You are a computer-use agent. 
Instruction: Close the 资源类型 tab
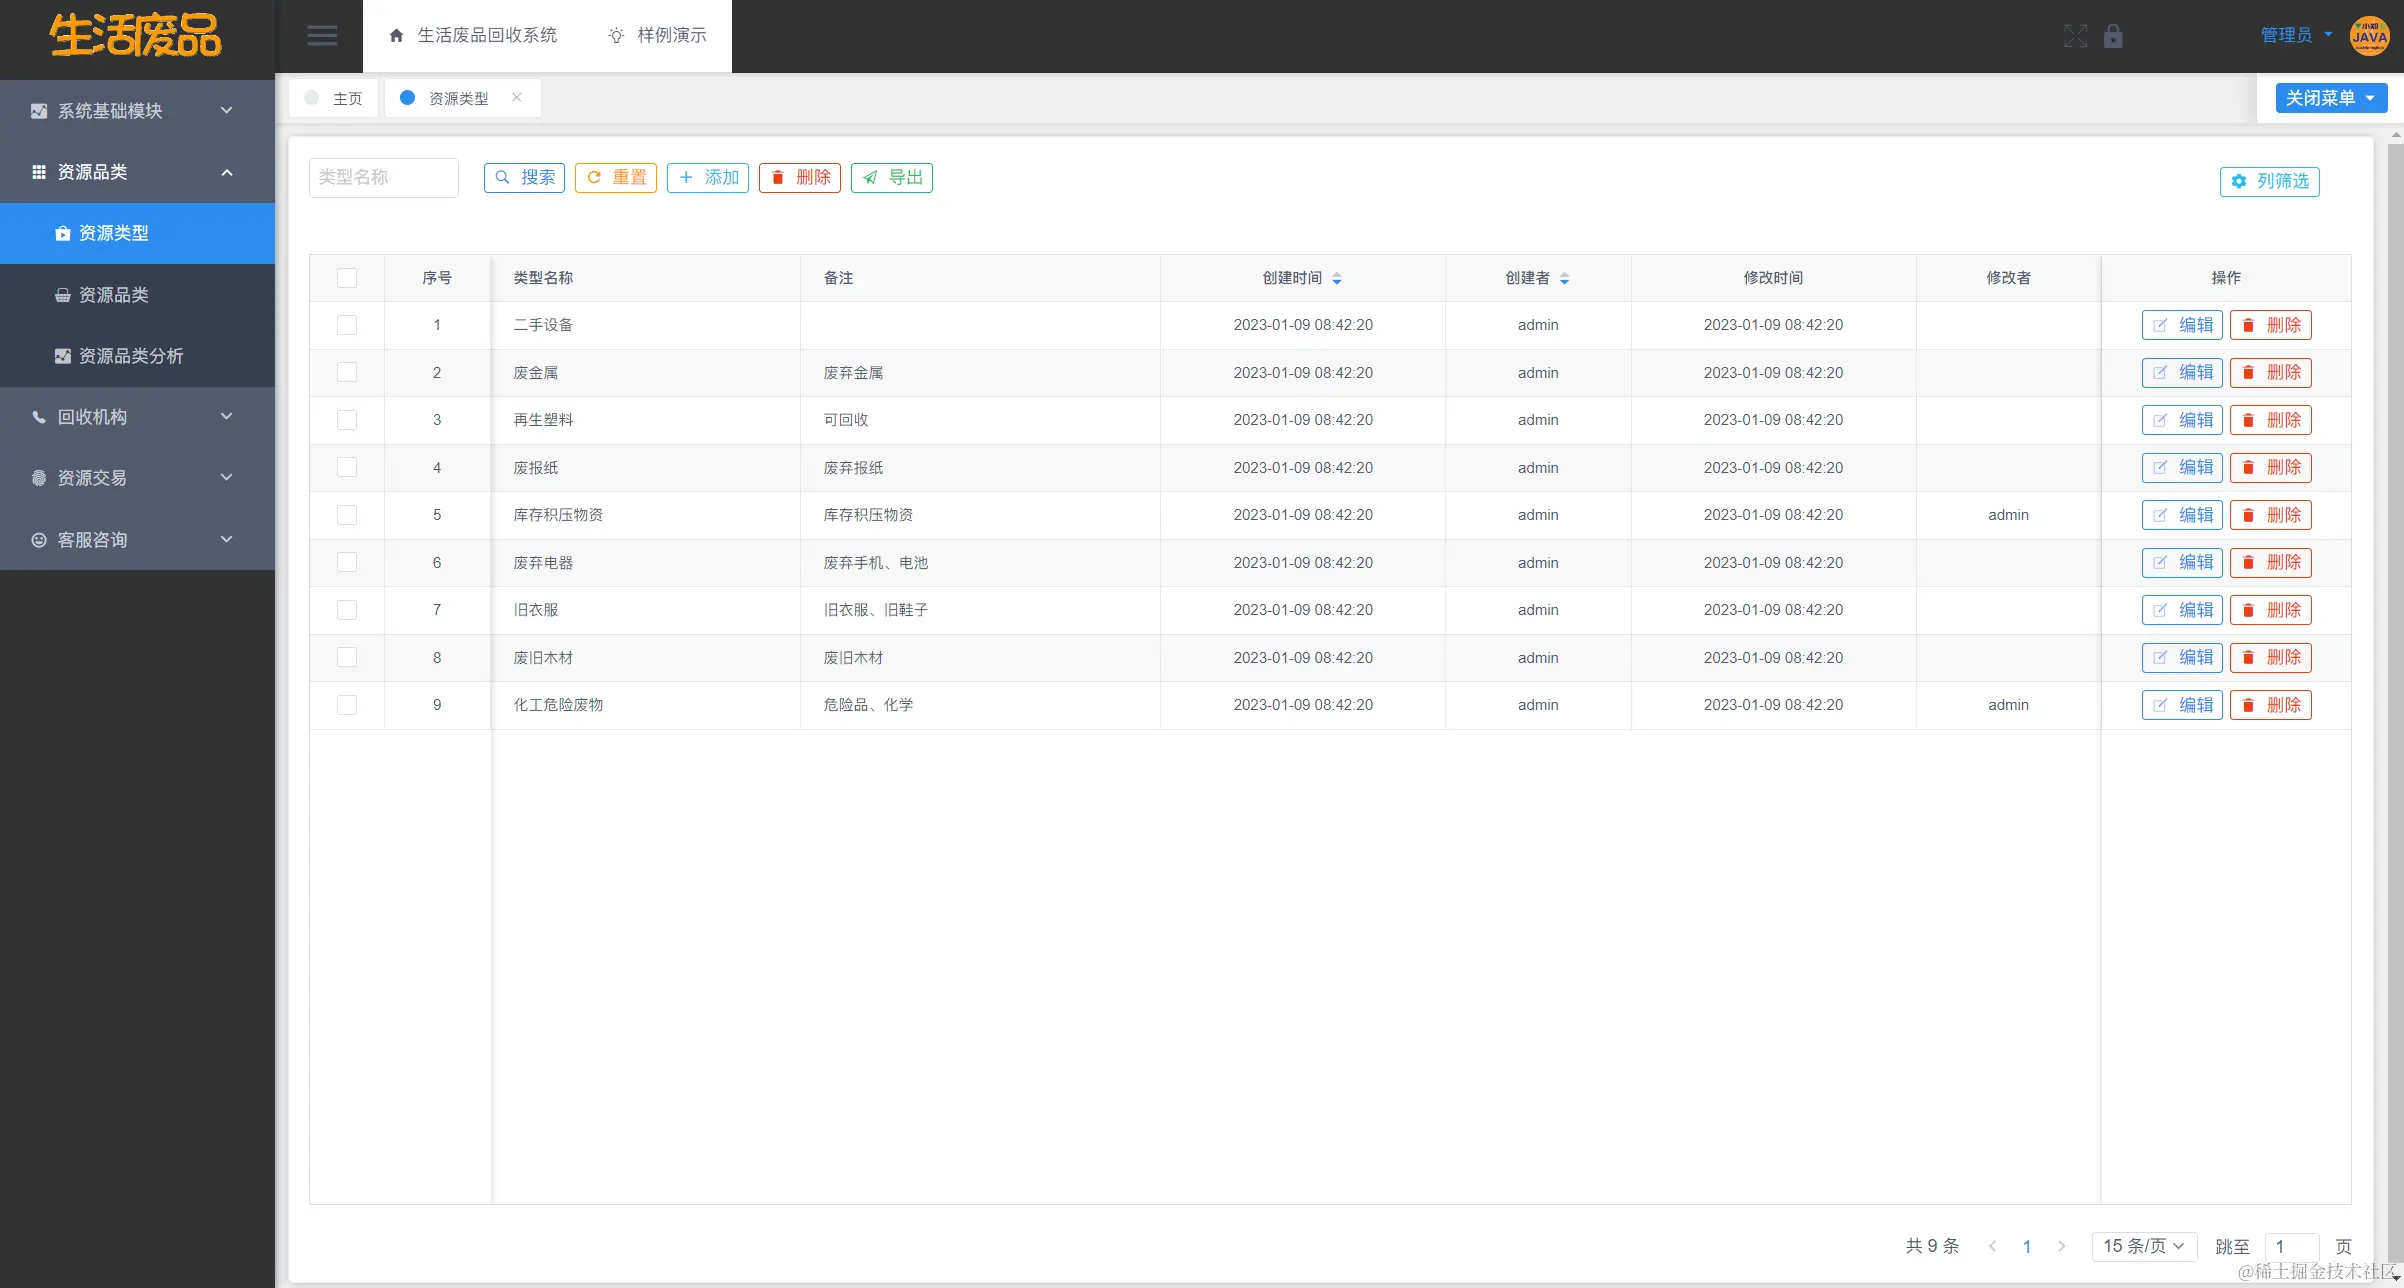[x=516, y=97]
